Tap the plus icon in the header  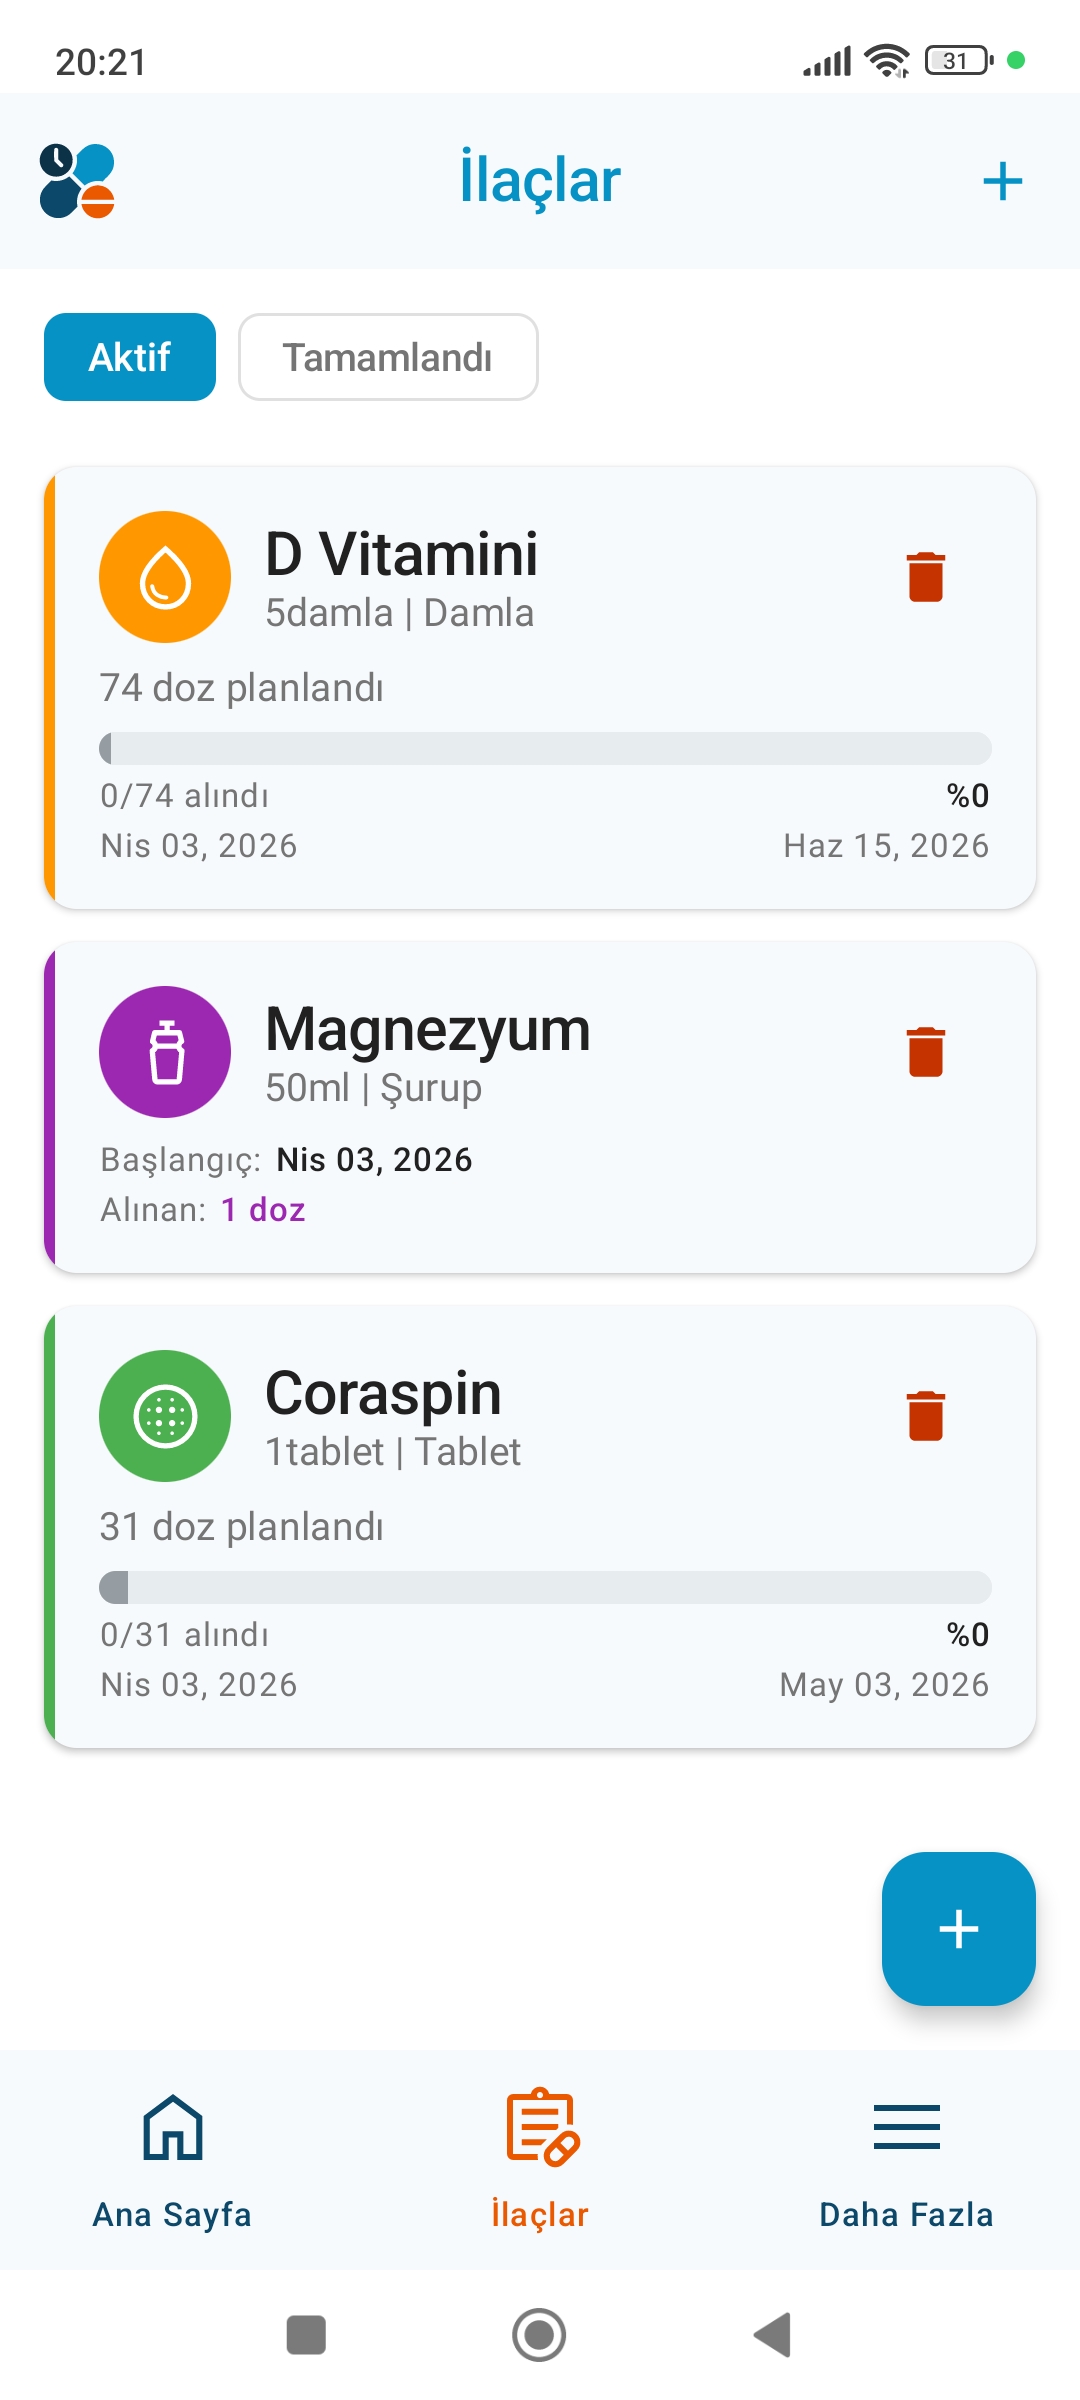pos(1002,181)
